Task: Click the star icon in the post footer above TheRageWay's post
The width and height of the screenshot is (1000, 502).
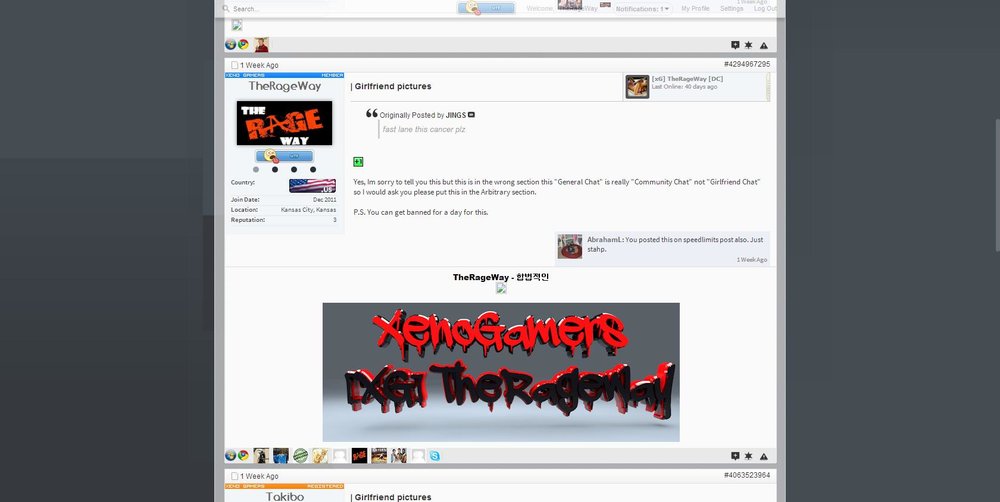Action: [749, 45]
